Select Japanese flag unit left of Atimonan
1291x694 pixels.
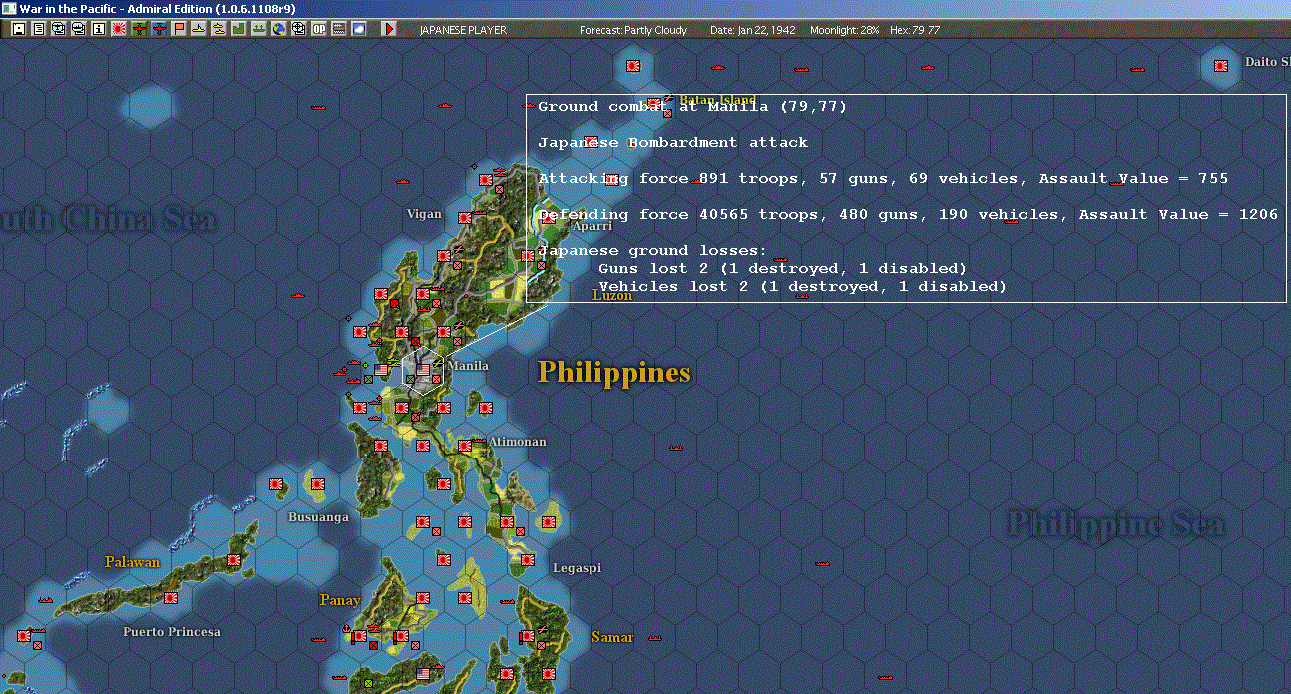click(465, 446)
